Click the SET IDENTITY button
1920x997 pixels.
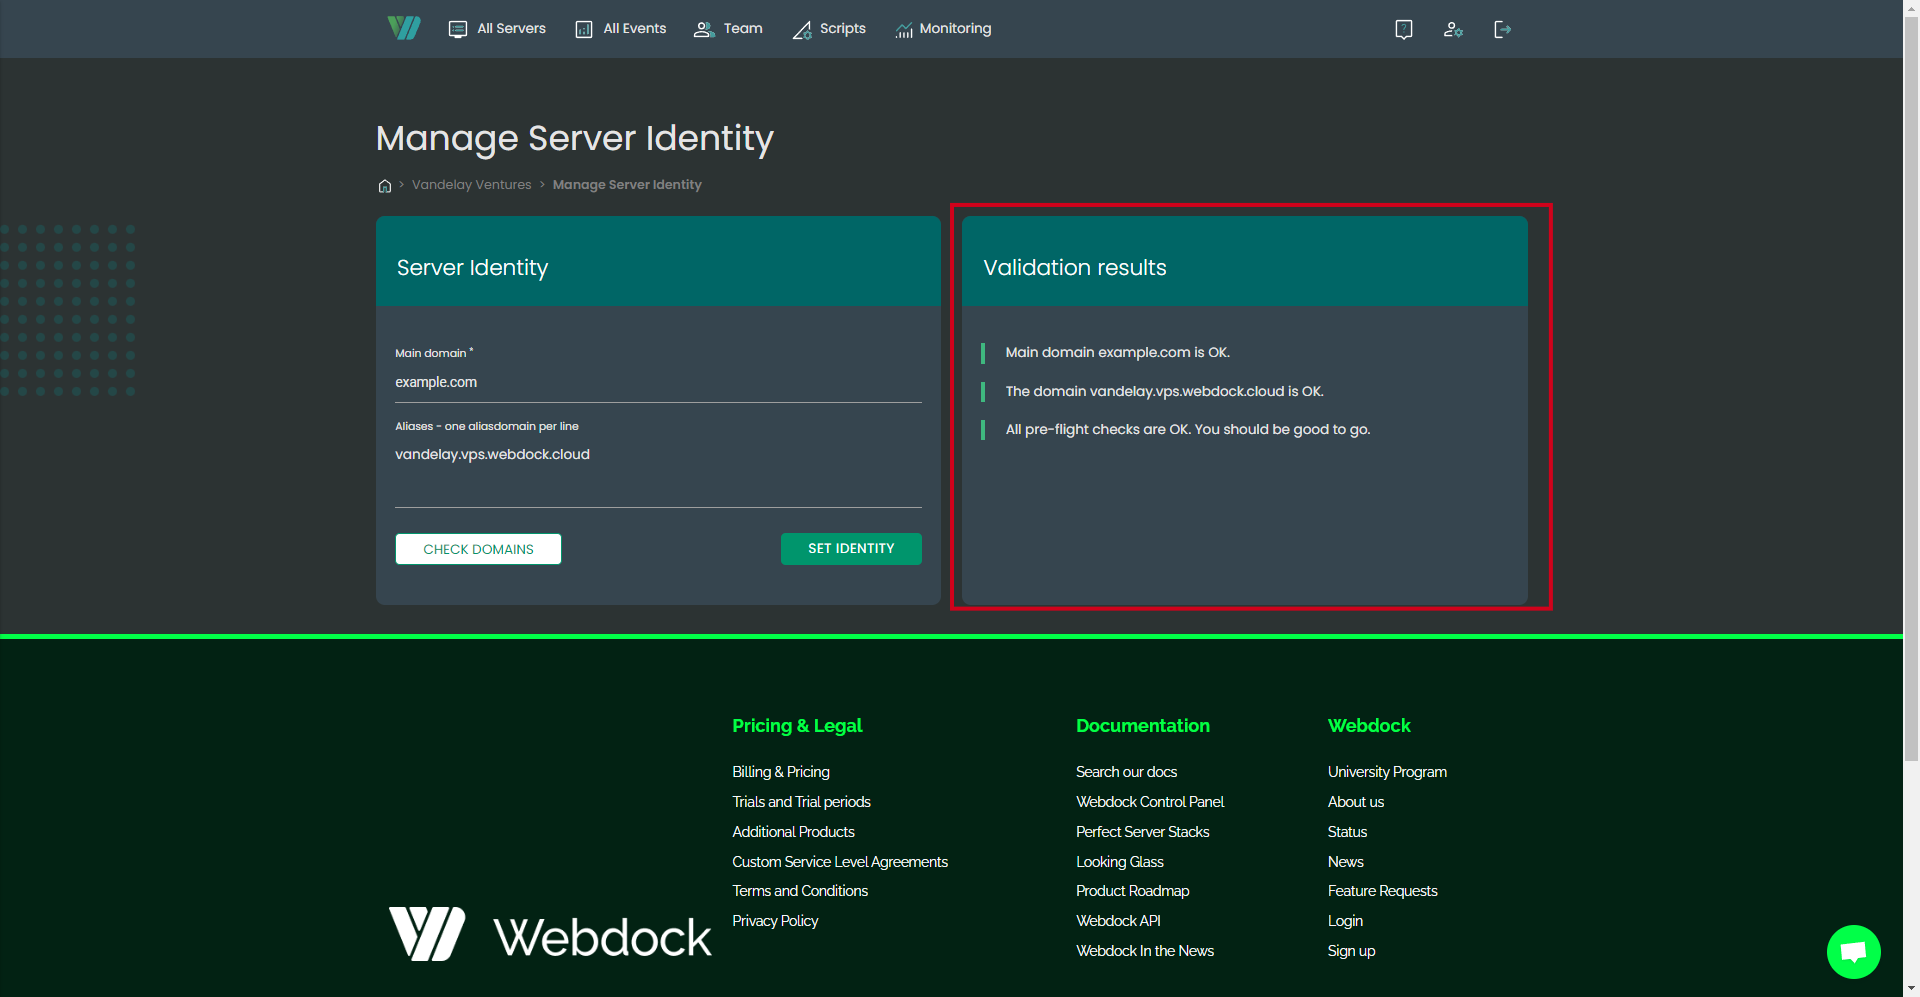pos(851,549)
